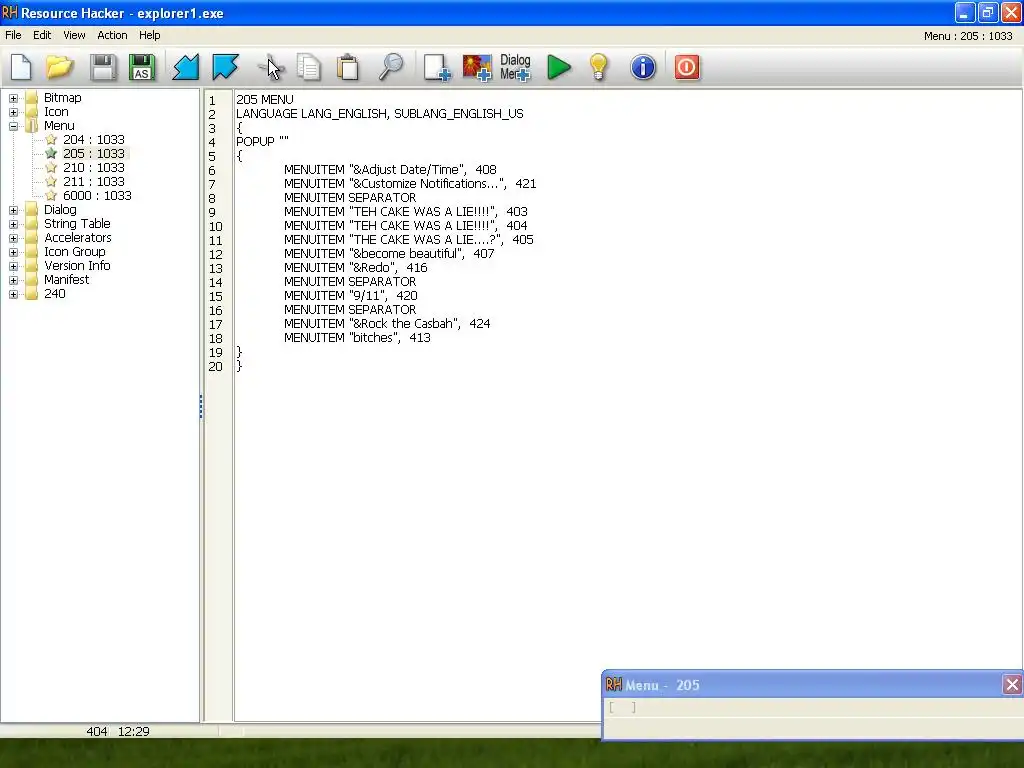Click the blue info icon
This screenshot has height=768, width=1024.
tap(643, 67)
